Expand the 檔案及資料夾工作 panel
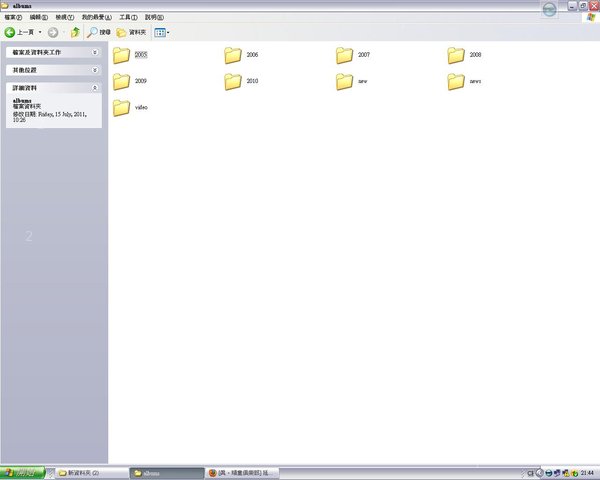The width and height of the screenshot is (600, 480). tap(95, 51)
